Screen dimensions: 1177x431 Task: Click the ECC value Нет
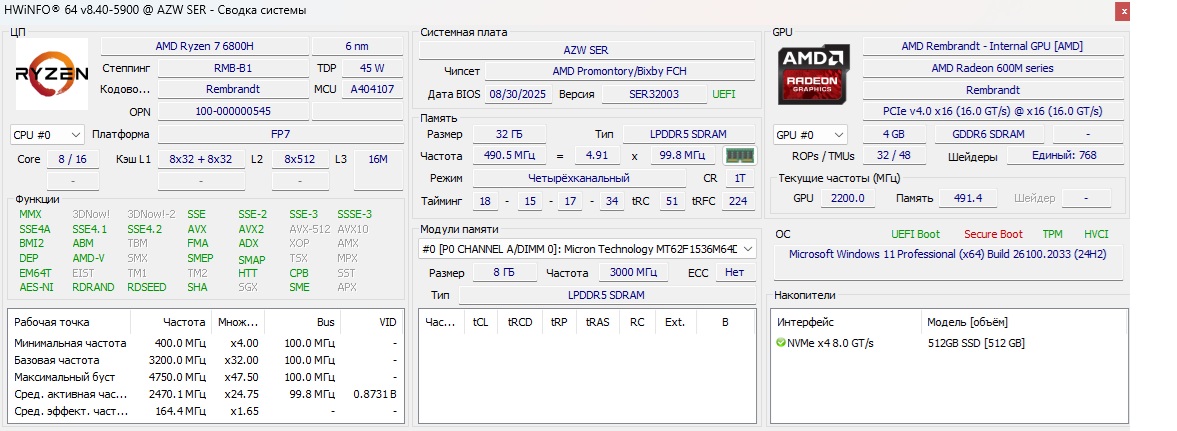pyautogui.click(x=736, y=273)
